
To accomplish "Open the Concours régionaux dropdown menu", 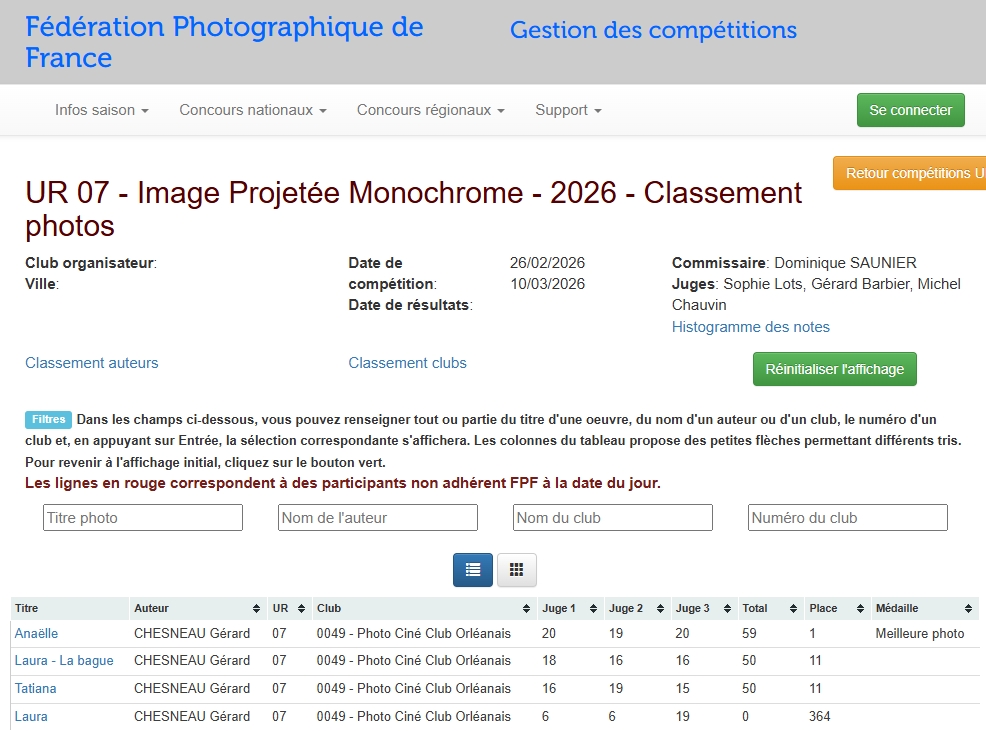I will pyautogui.click(x=430, y=110).
